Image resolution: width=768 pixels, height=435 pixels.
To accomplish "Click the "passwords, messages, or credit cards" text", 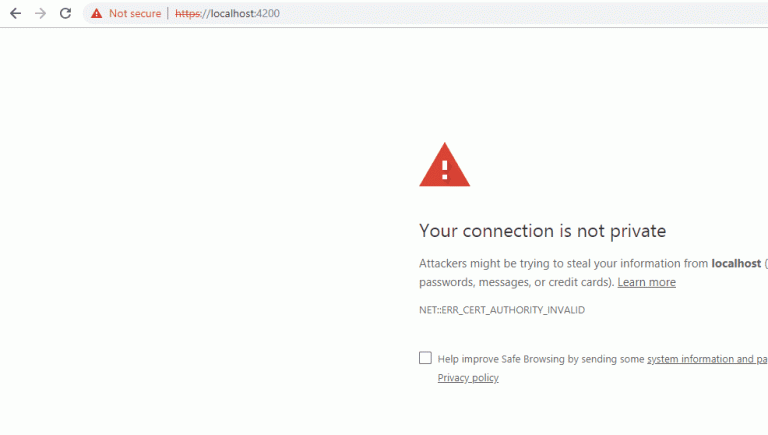I will [x=514, y=282].
